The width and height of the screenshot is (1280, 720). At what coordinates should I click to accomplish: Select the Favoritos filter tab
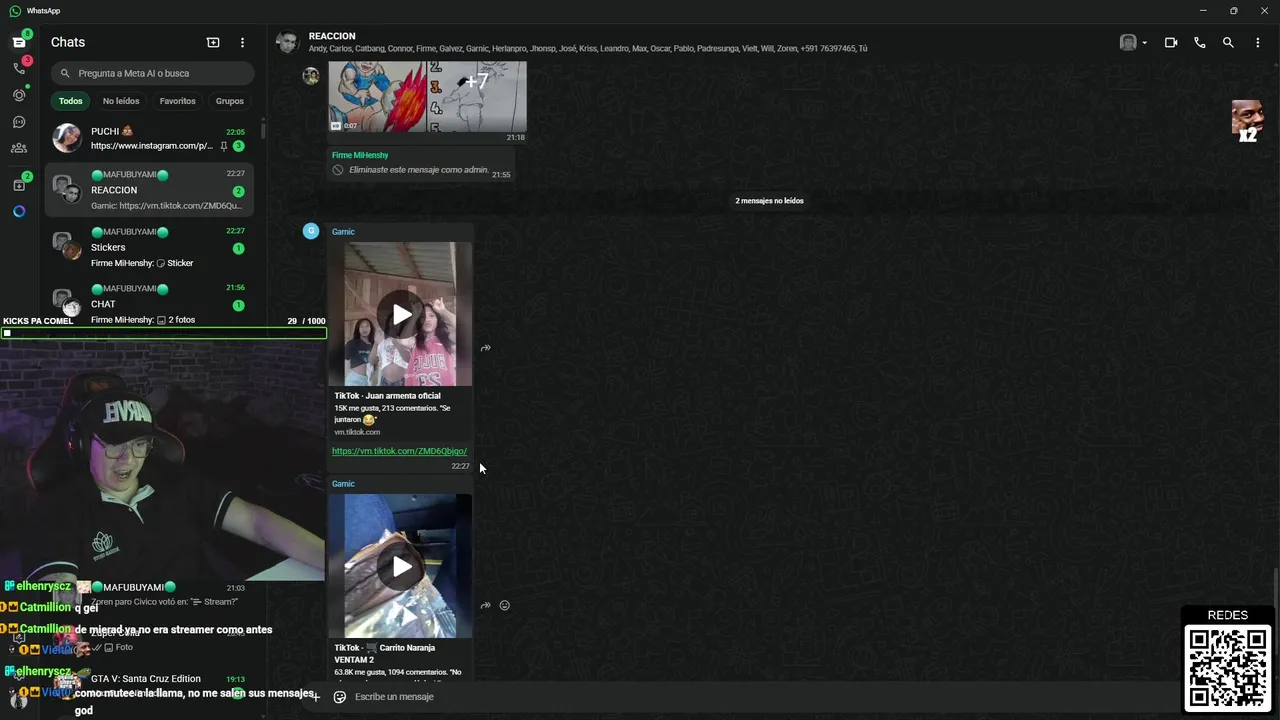tap(178, 101)
